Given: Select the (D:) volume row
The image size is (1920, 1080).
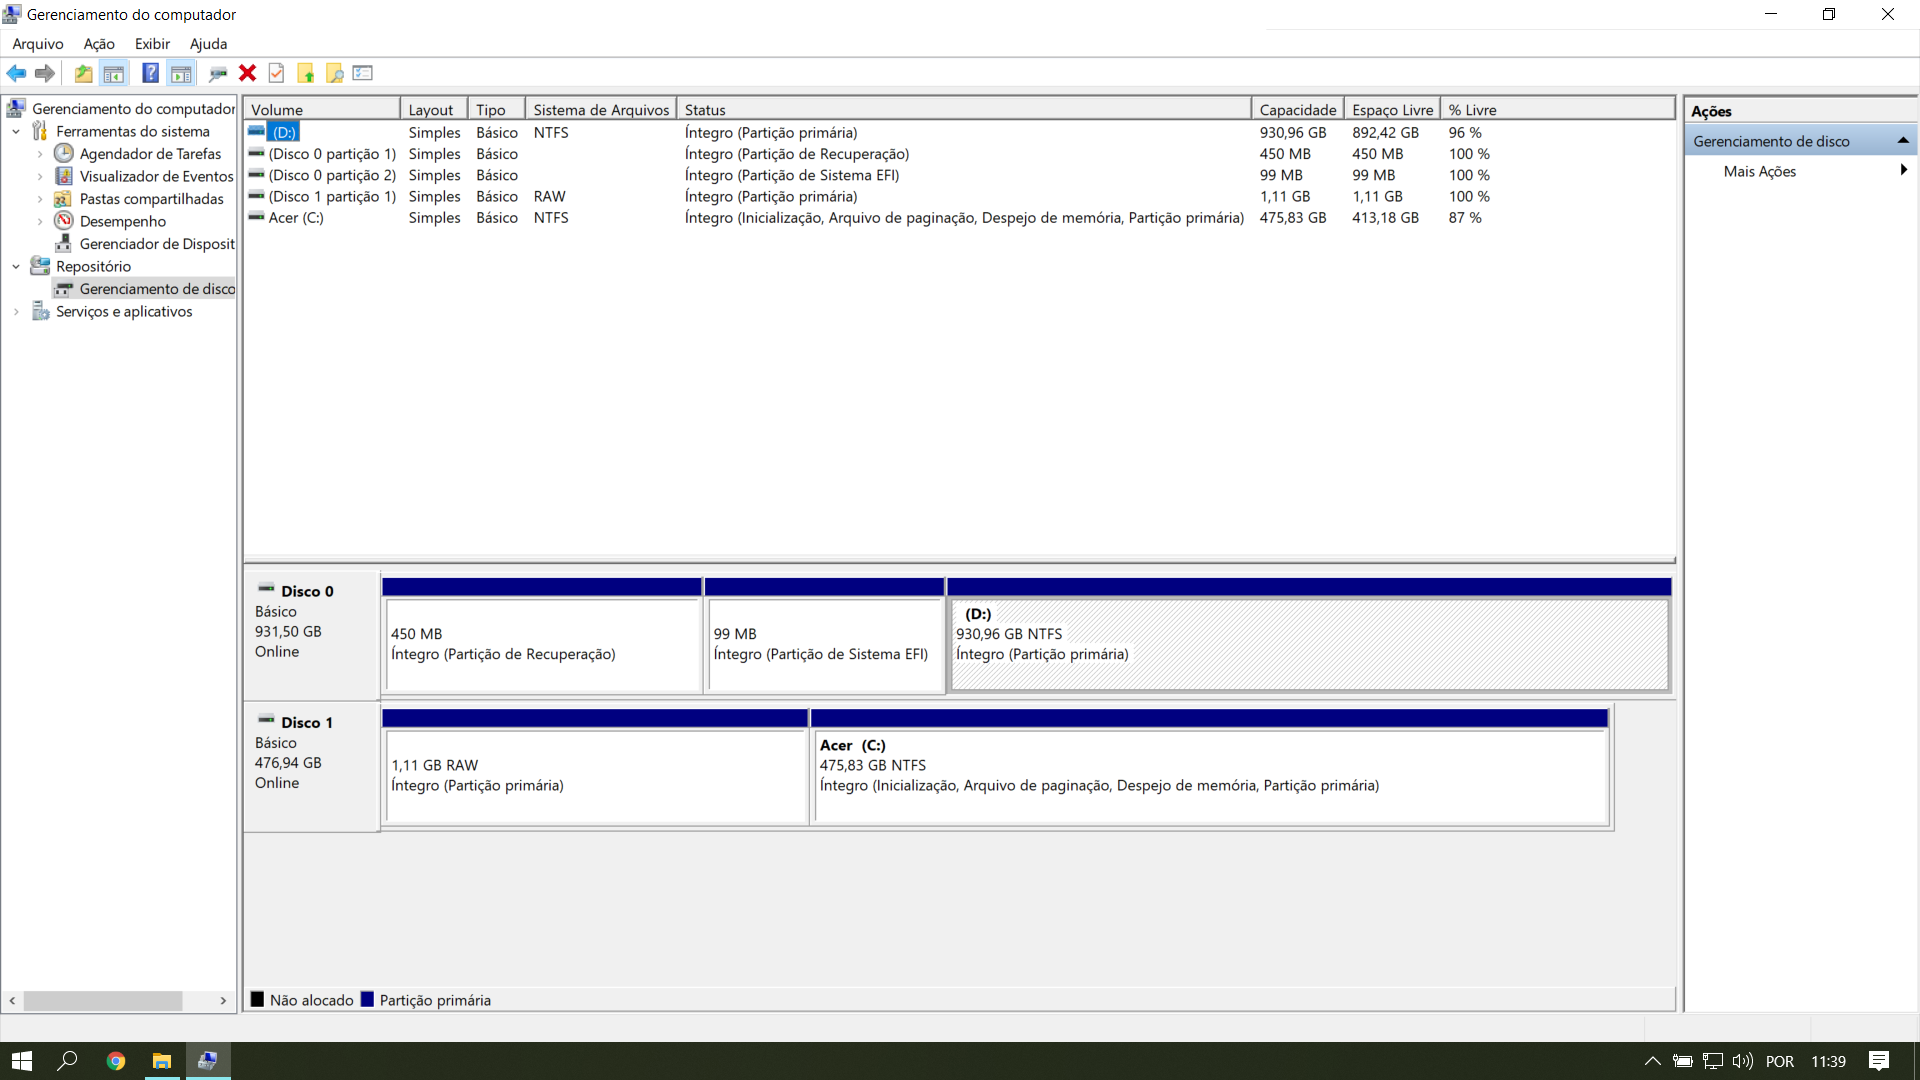Looking at the screenshot, I should point(958,132).
